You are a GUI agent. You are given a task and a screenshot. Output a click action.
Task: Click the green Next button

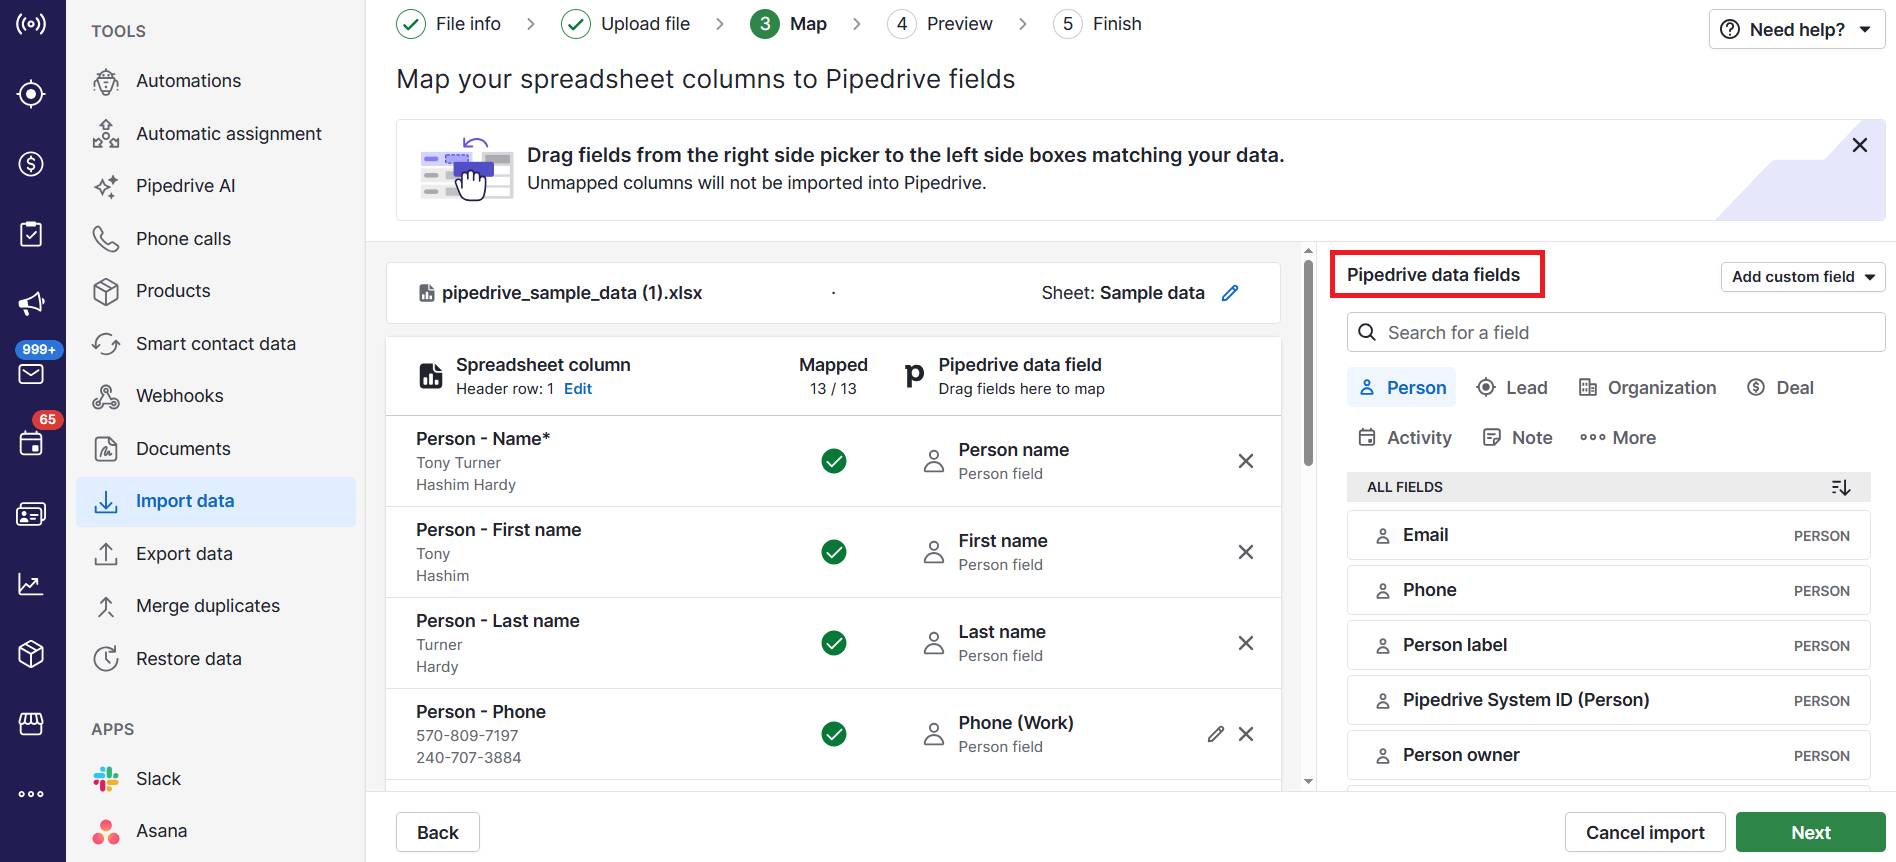coord(1810,832)
